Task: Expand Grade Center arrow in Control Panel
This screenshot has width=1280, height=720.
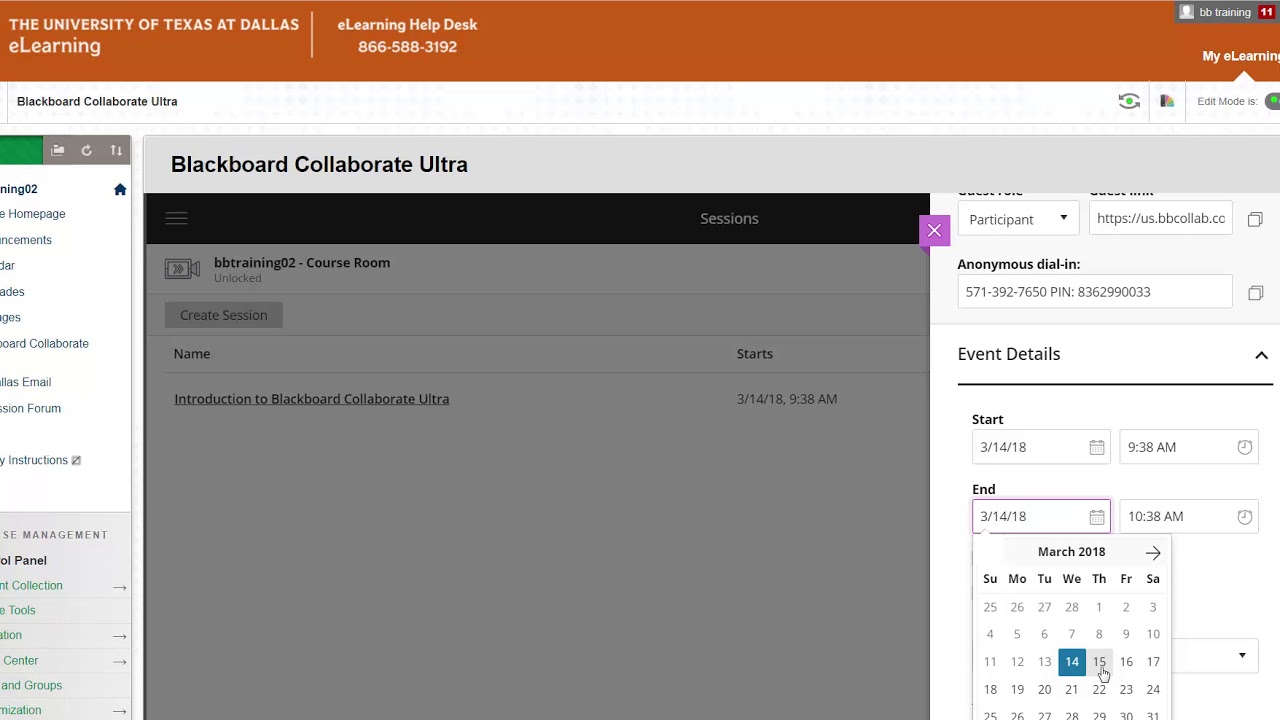Action: 120,661
